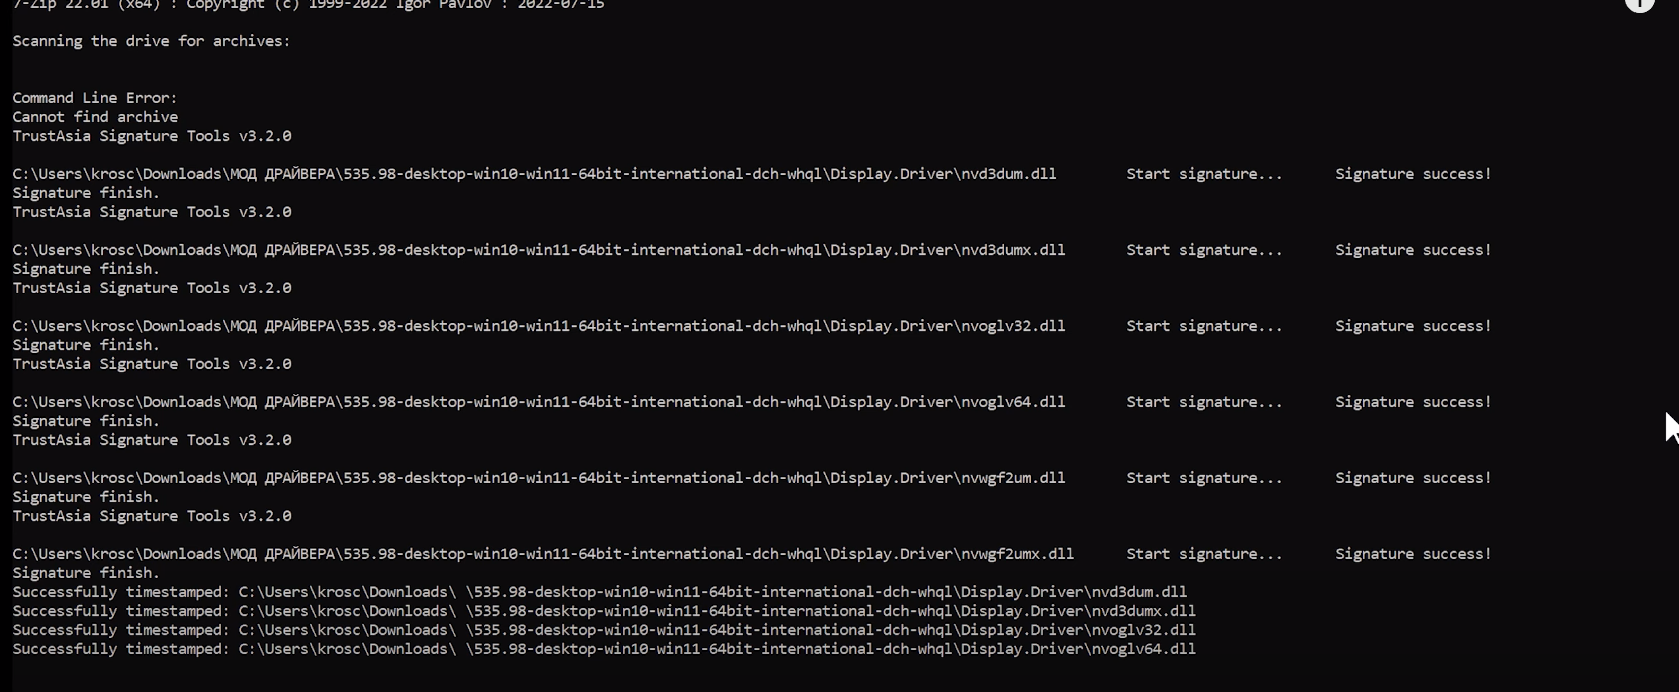Screen dimensions: 1679x692
Task: Click 'Signature finish.' right under the nvd3dumx.dll path
Action: pos(86,269)
